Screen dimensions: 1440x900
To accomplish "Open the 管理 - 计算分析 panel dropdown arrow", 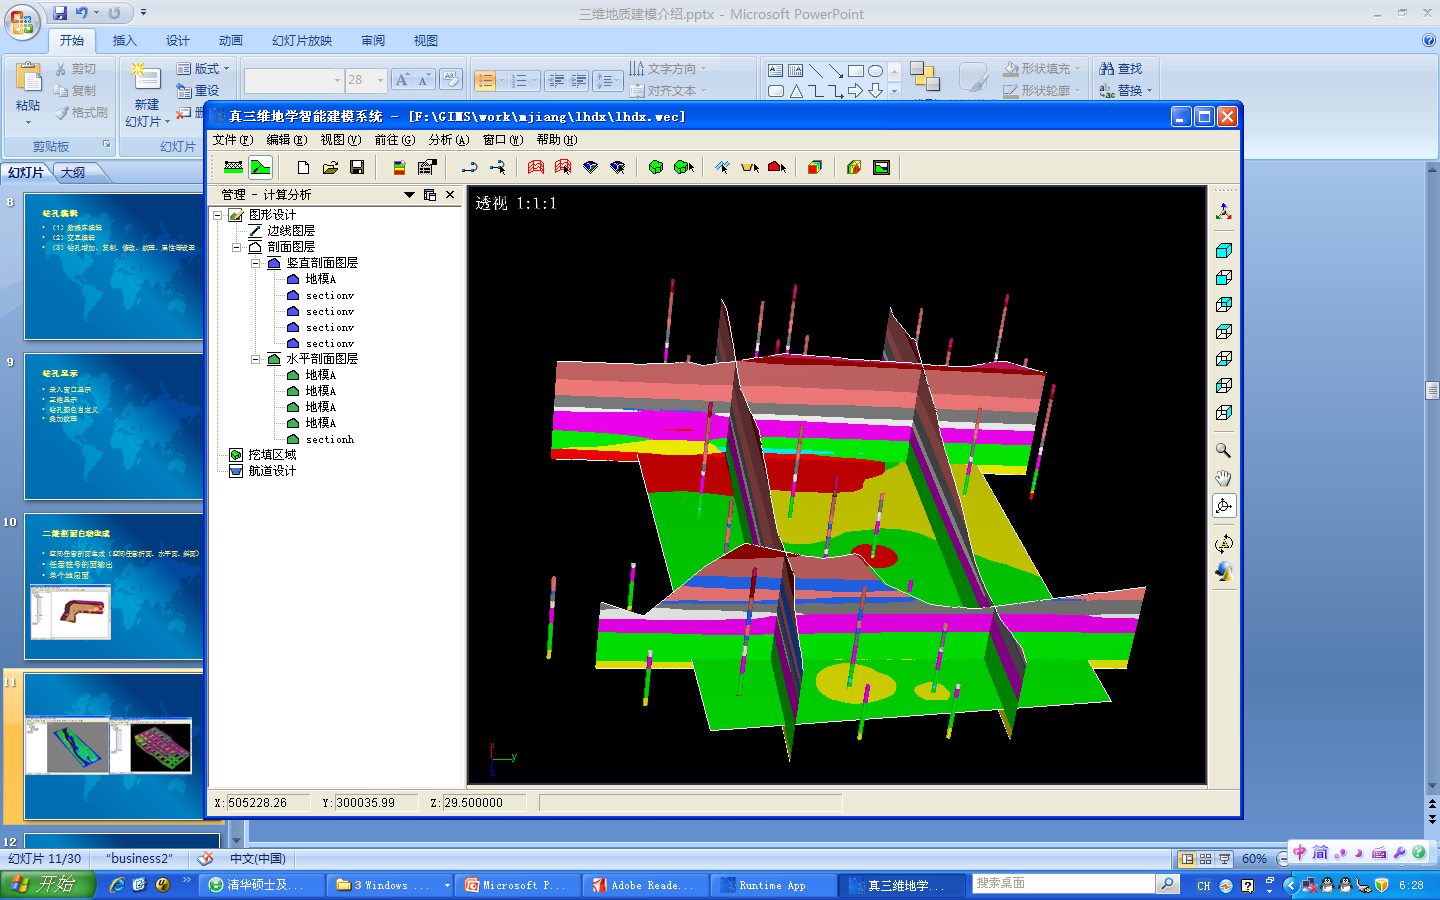I will (409, 195).
